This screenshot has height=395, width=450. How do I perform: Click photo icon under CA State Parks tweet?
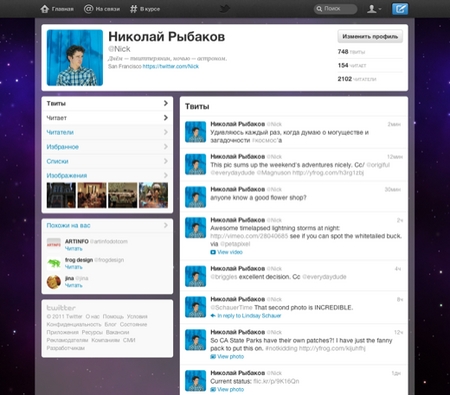(x=213, y=357)
